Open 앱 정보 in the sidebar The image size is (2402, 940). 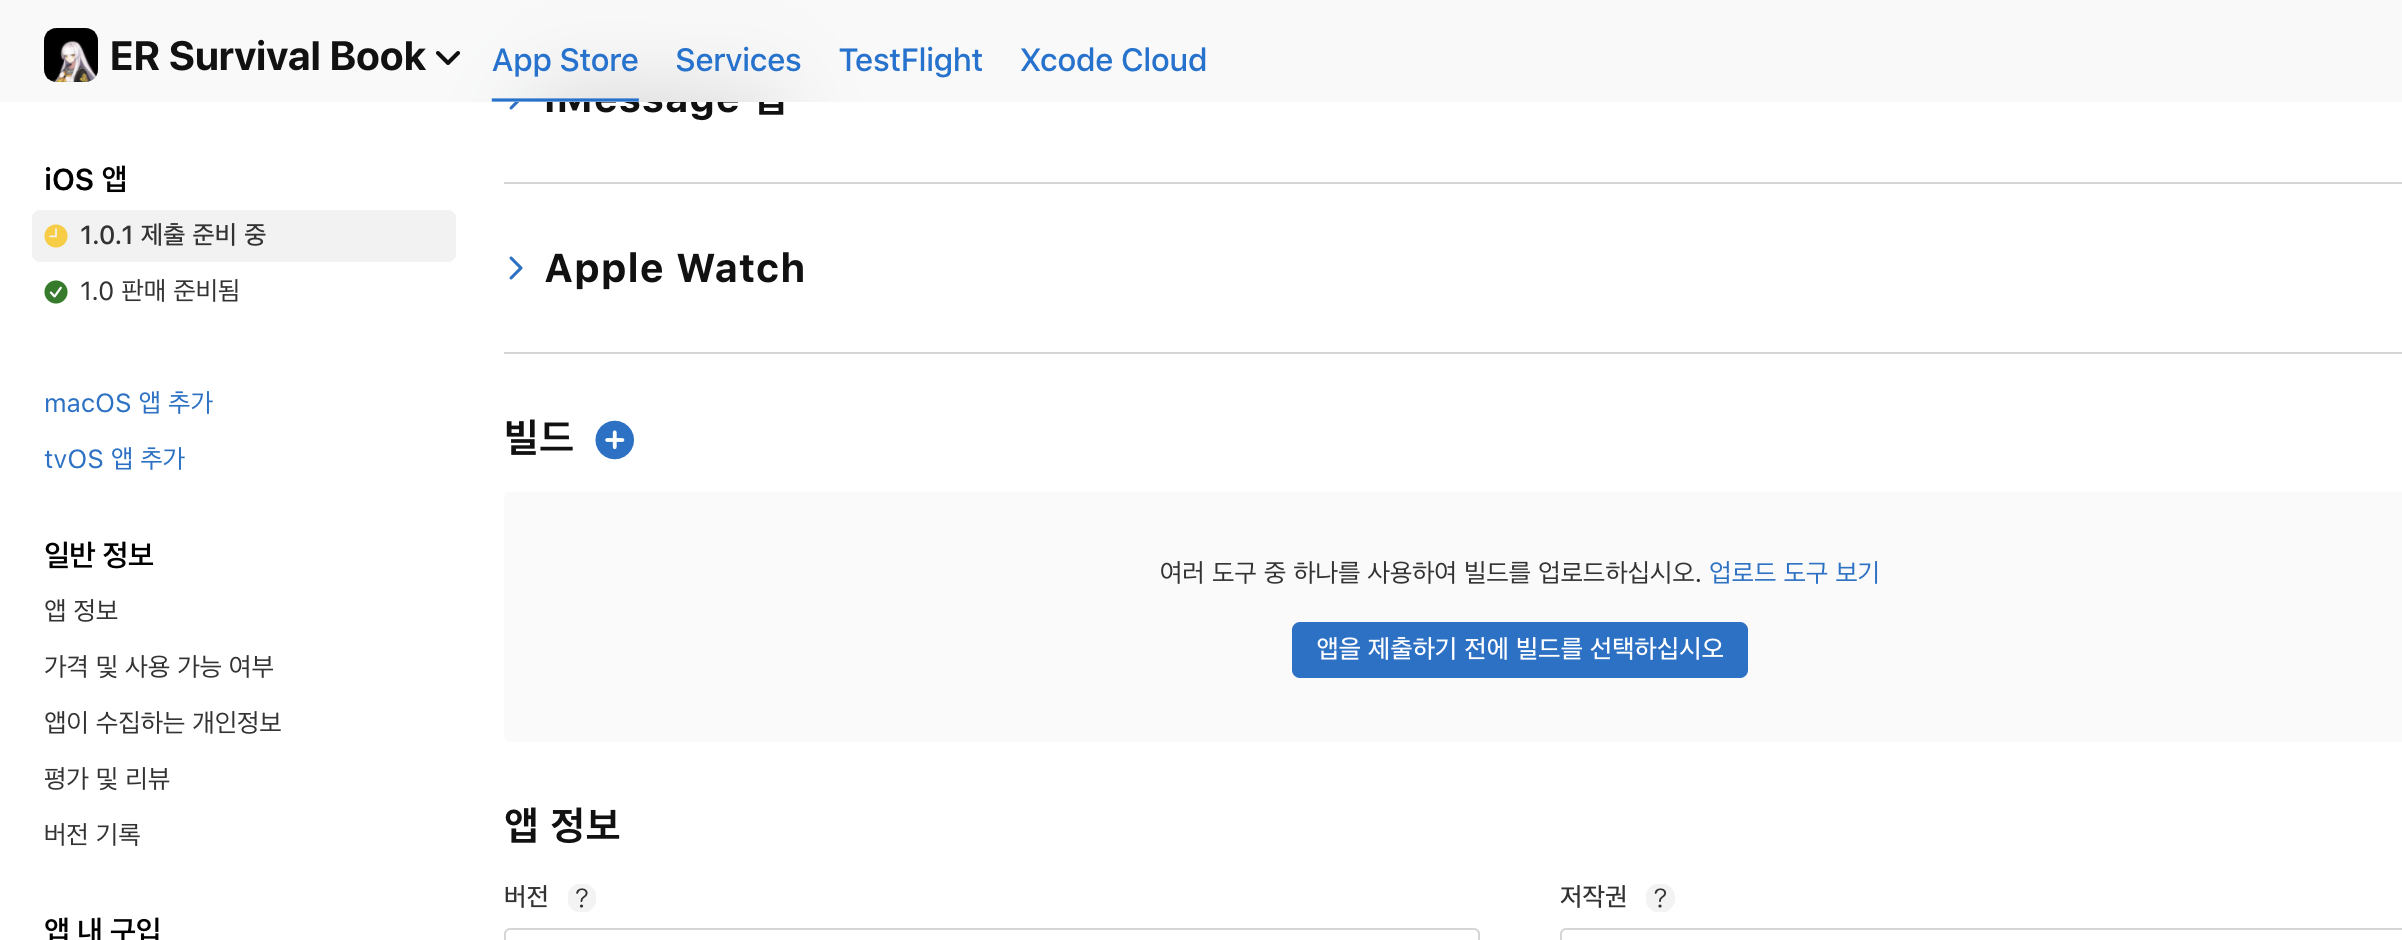click(81, 610)
